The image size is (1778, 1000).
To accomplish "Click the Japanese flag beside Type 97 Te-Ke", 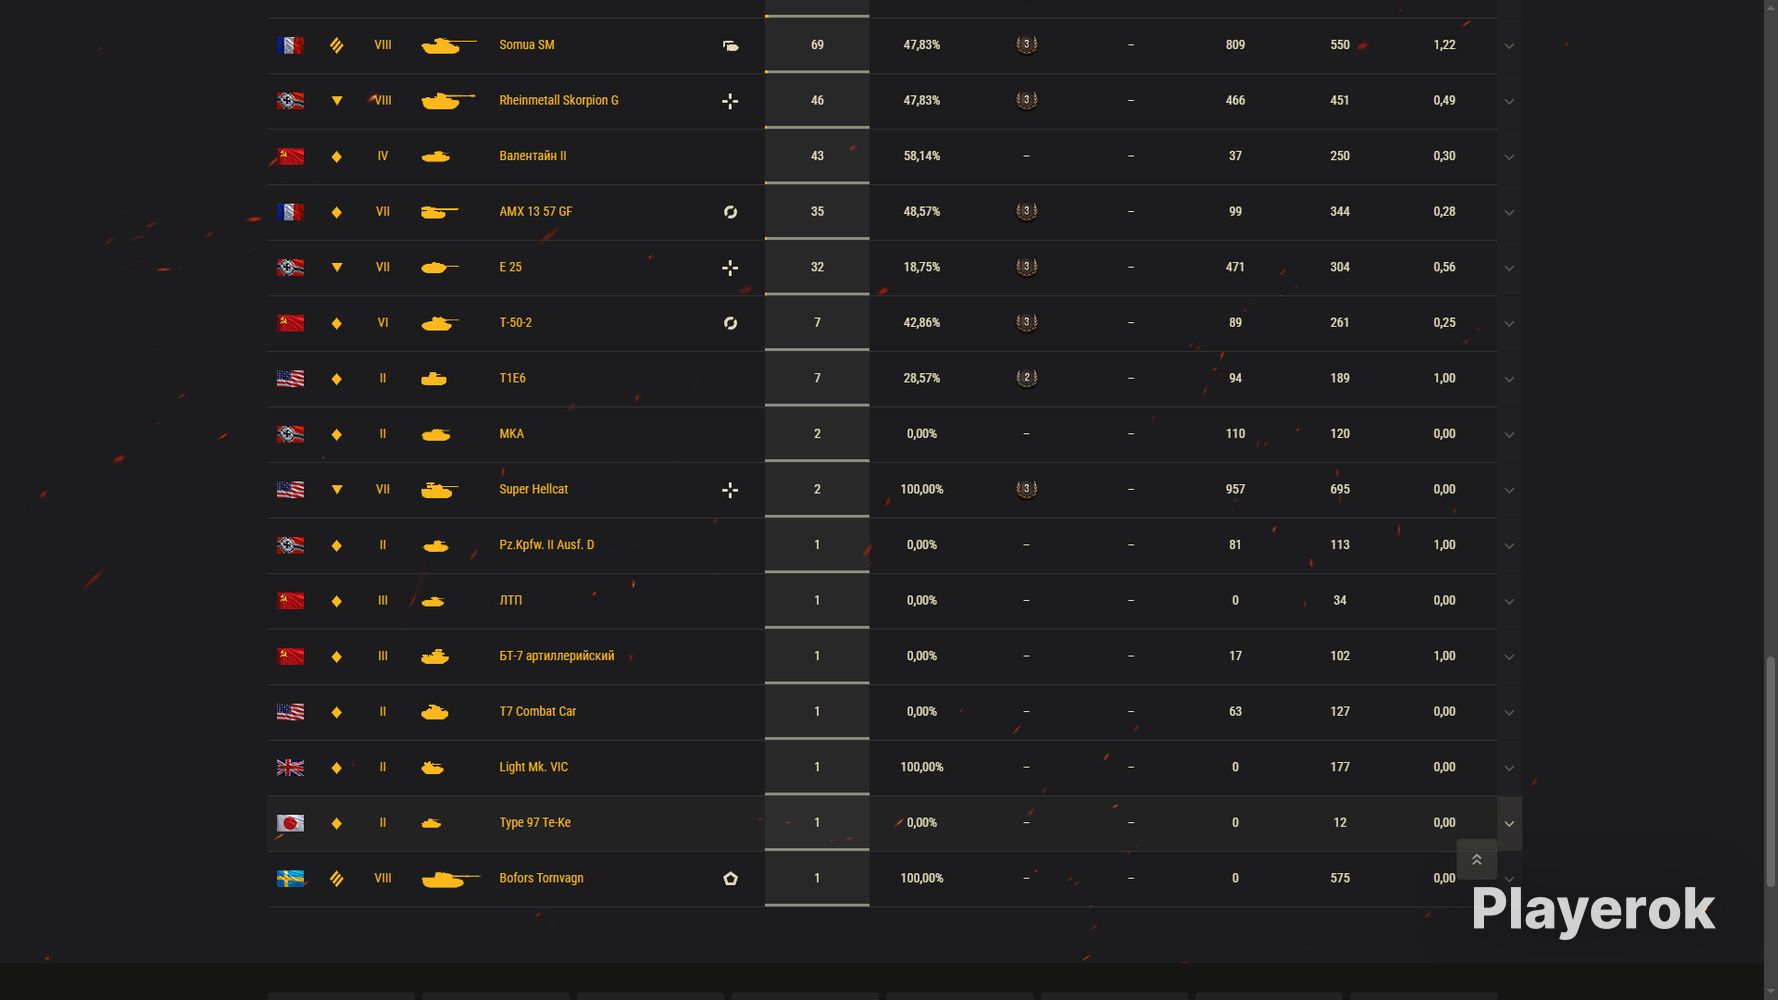I will [x=290, y=823].
